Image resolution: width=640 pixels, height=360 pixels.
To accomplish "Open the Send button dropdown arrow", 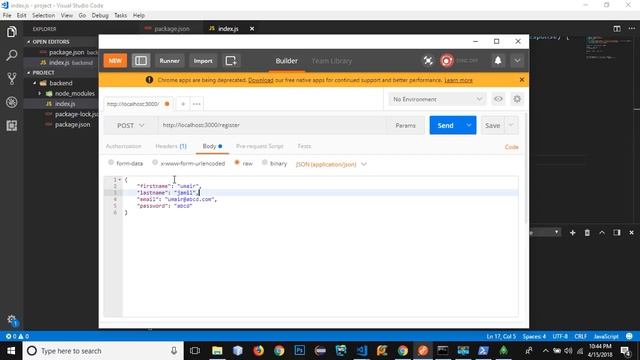I will (469, 125).
